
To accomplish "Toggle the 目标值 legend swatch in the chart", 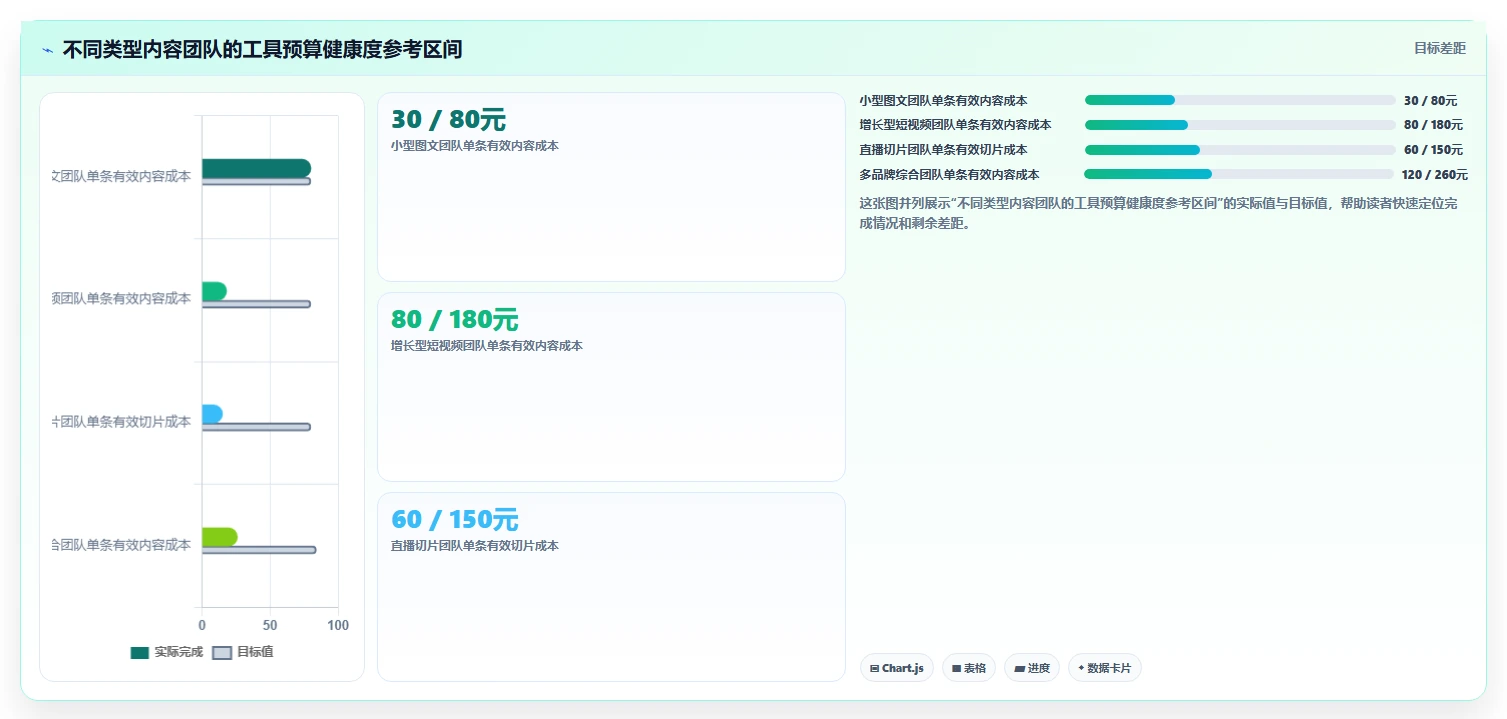I will tap(222, 652).
